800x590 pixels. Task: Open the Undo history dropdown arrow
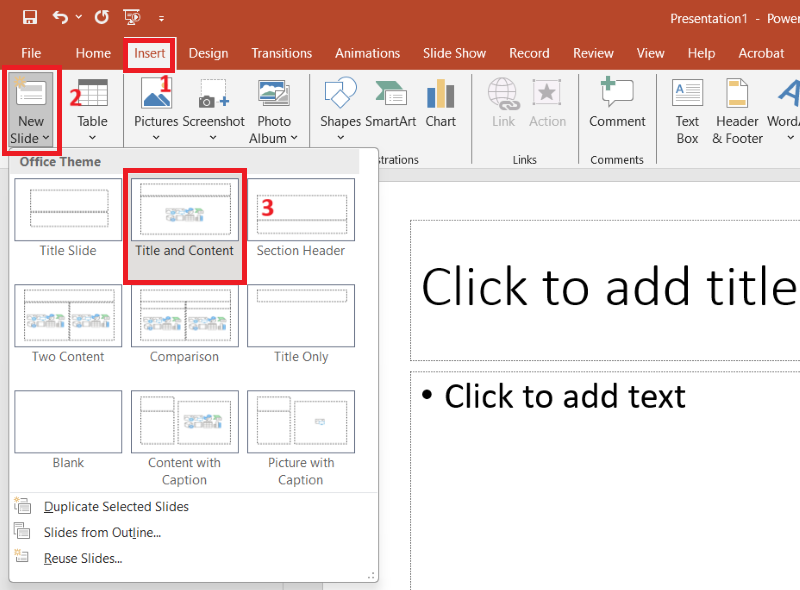[x=79, y=17]
